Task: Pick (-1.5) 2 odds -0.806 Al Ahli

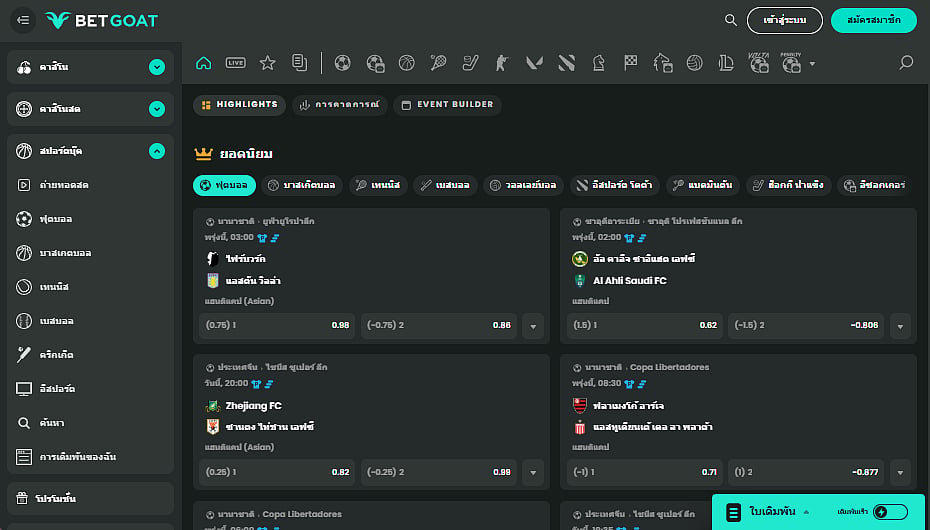Action: (x=805, y=326)
